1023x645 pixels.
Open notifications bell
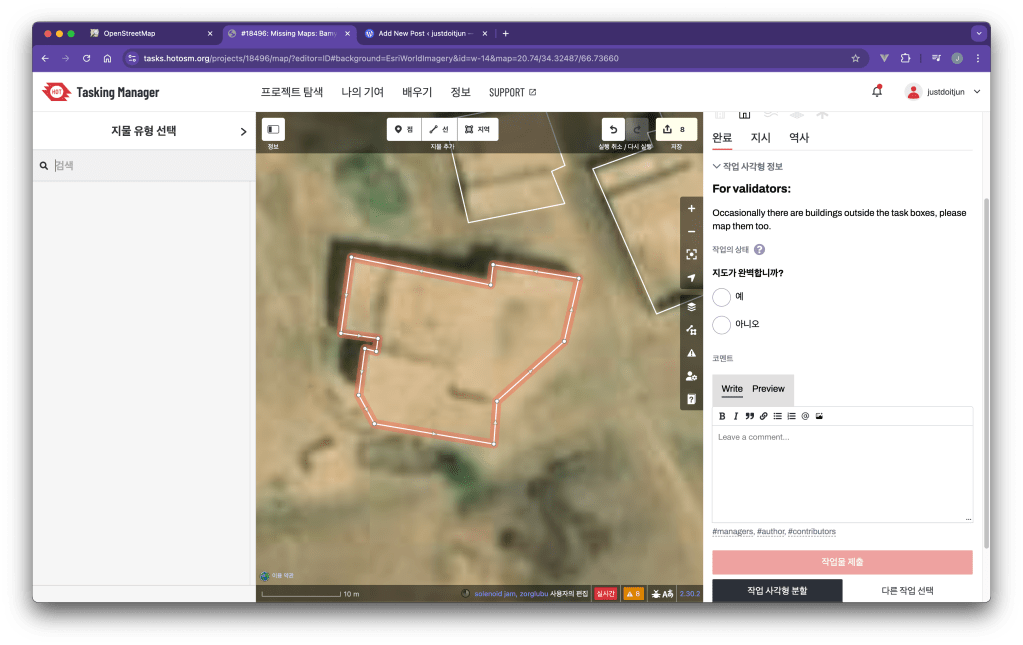pyautogui.click(x=877, y=92)
